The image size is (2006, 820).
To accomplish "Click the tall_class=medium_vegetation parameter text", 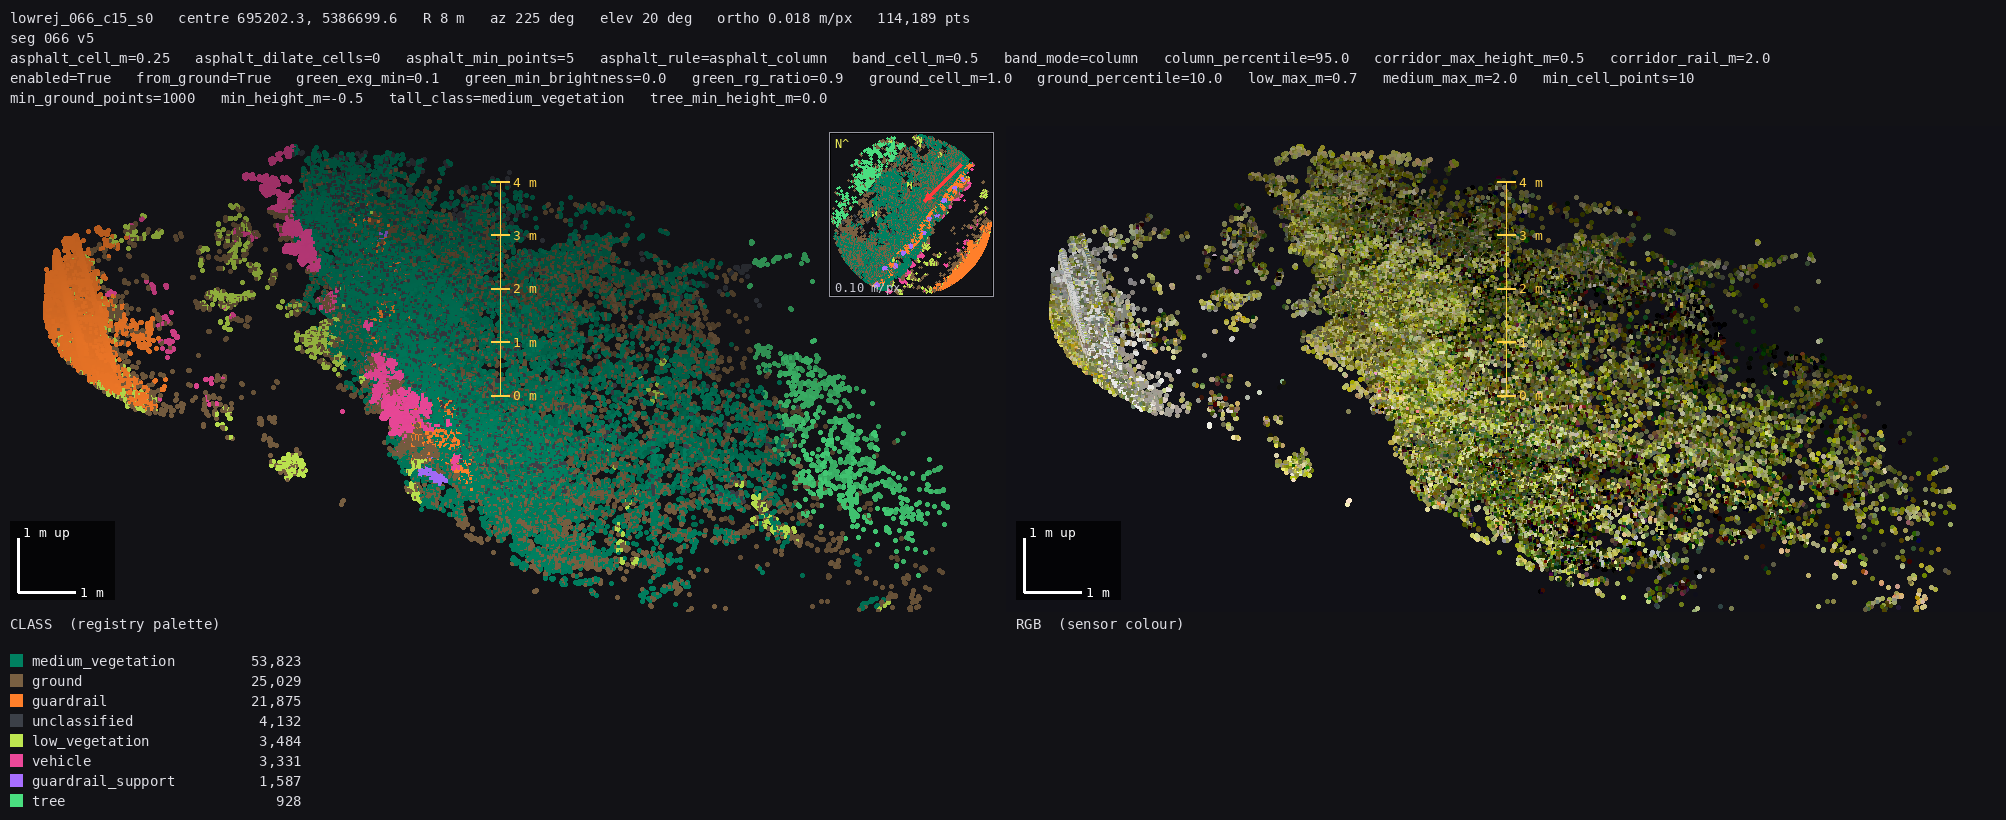I will [x=507, y=98].
